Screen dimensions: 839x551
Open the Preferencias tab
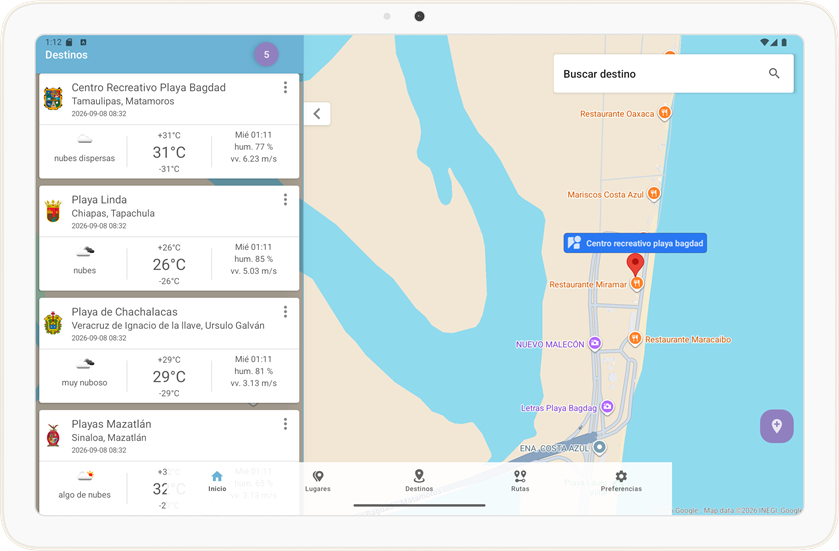pos(621,481)
